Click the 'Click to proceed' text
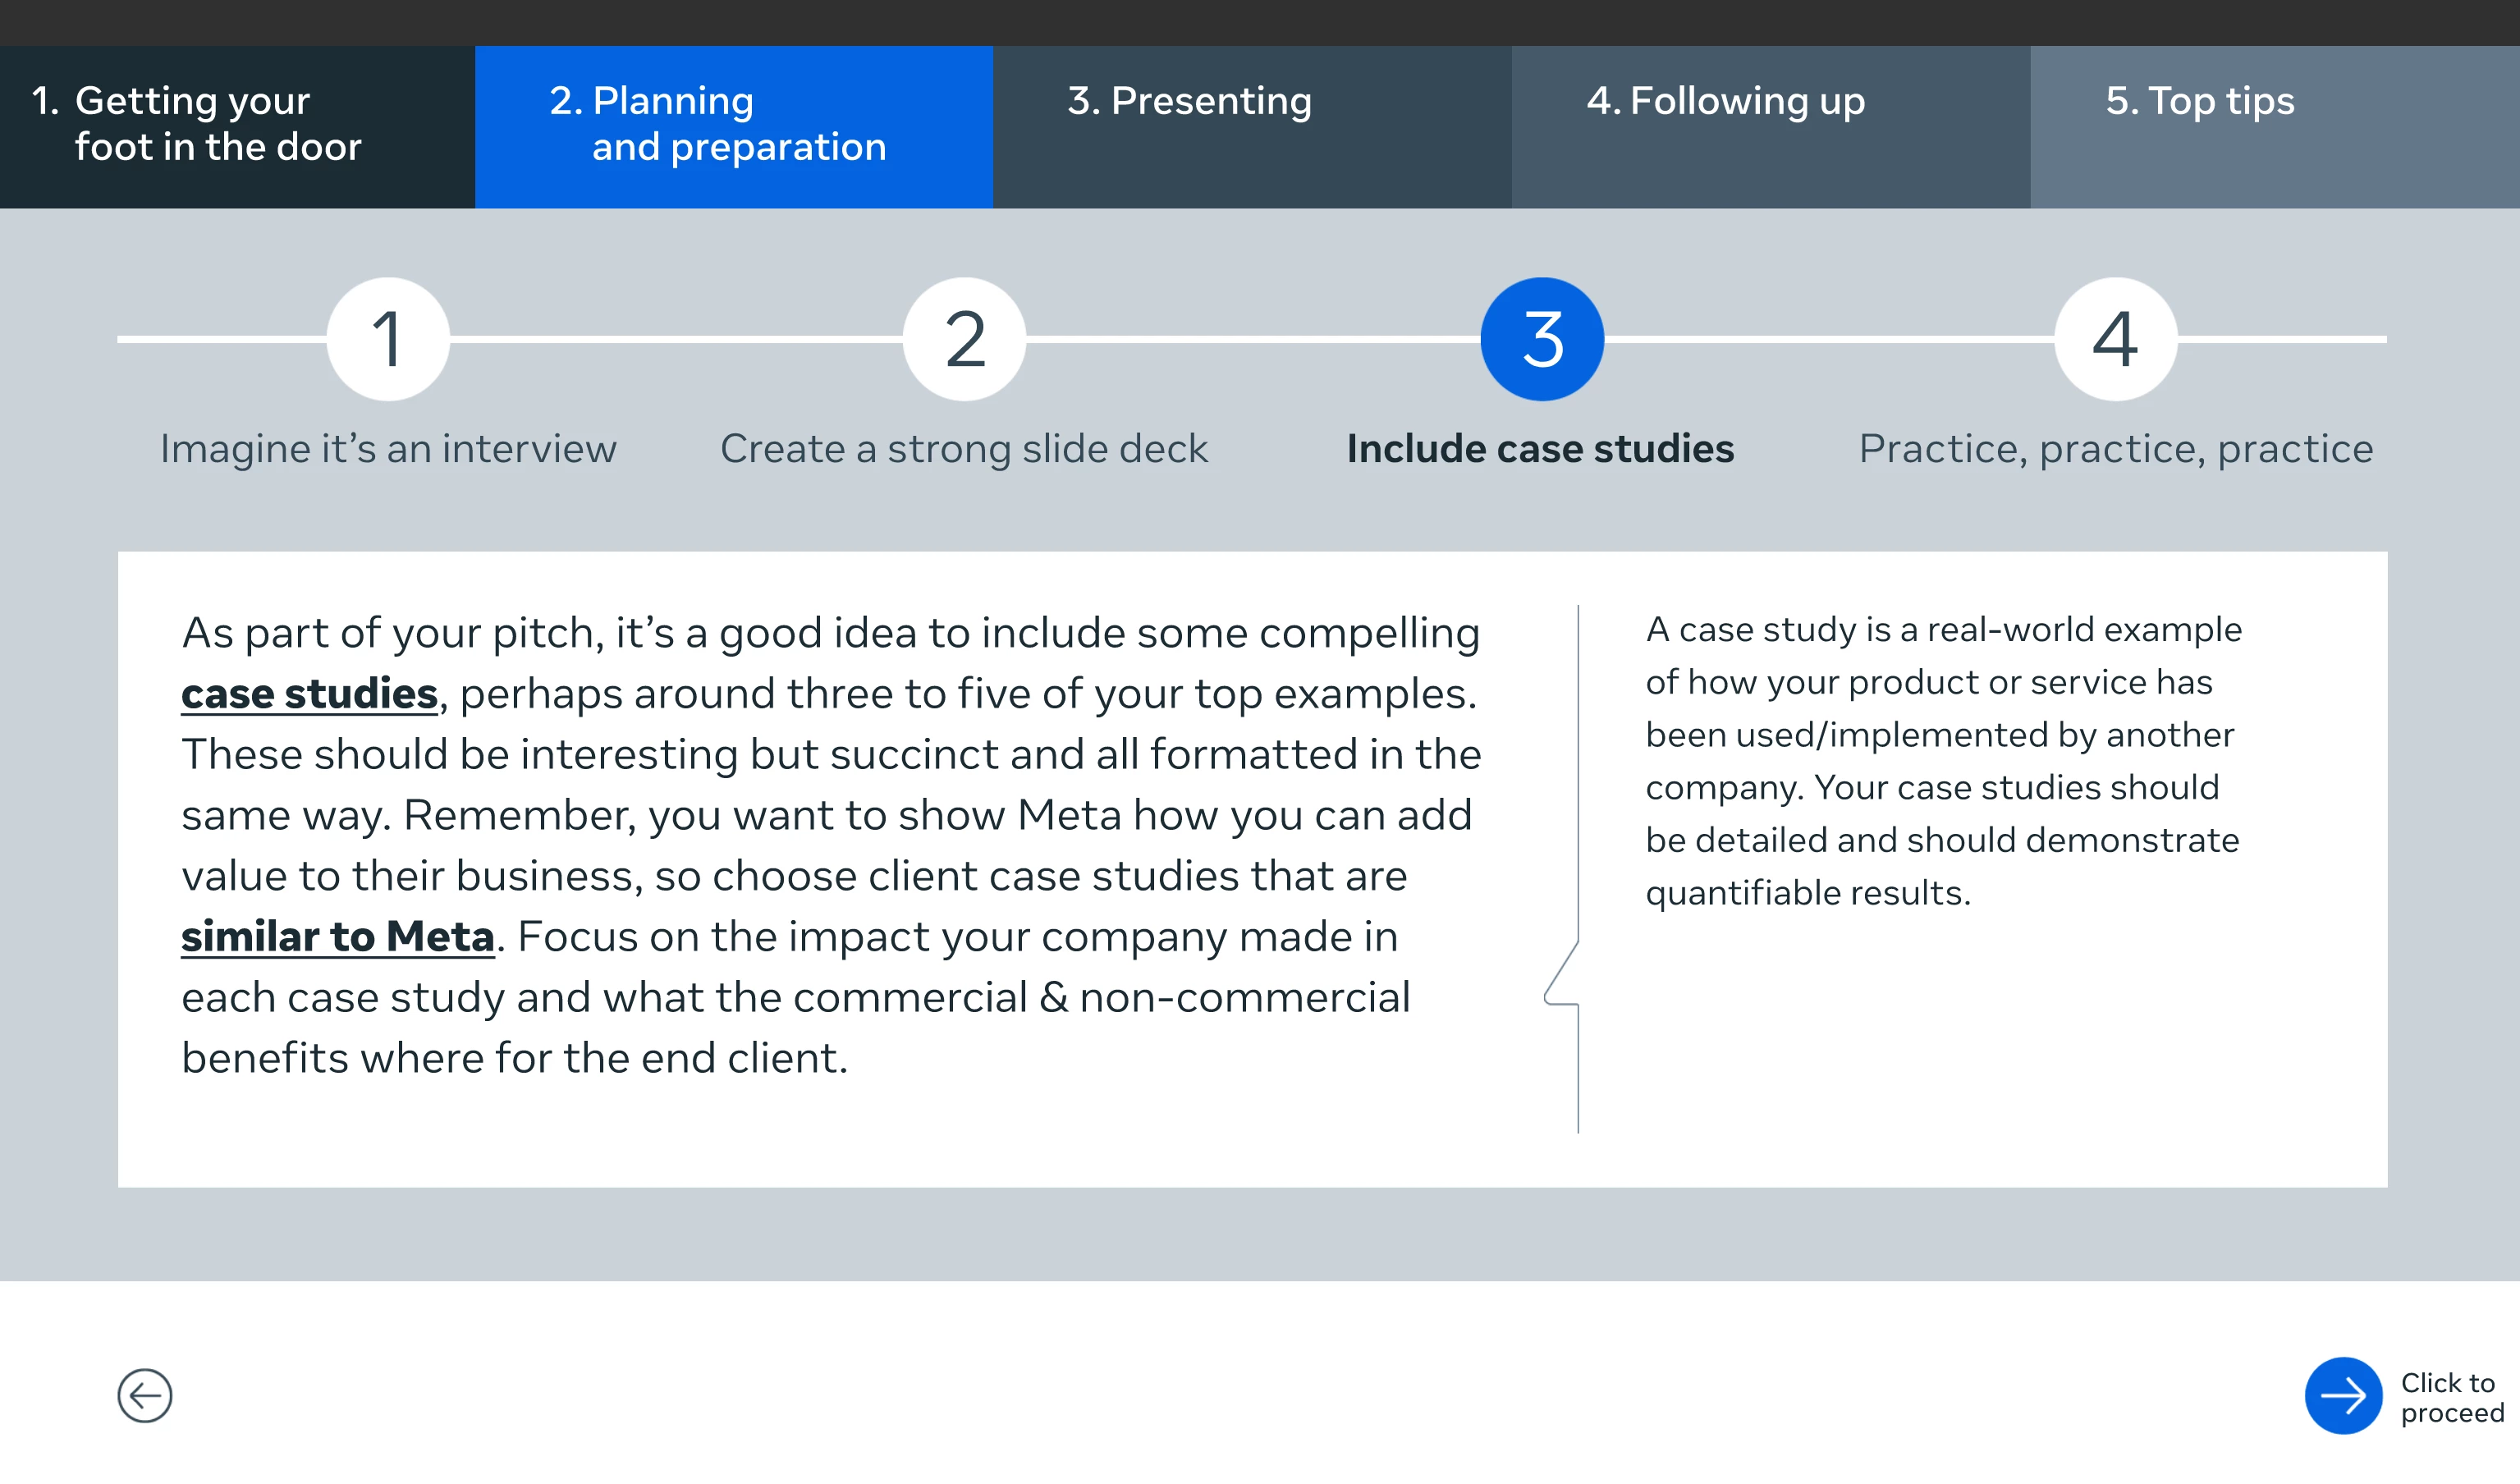Viewport: 2520px width, 1484px height. pyautogui.click(x=2451, y=1397)
